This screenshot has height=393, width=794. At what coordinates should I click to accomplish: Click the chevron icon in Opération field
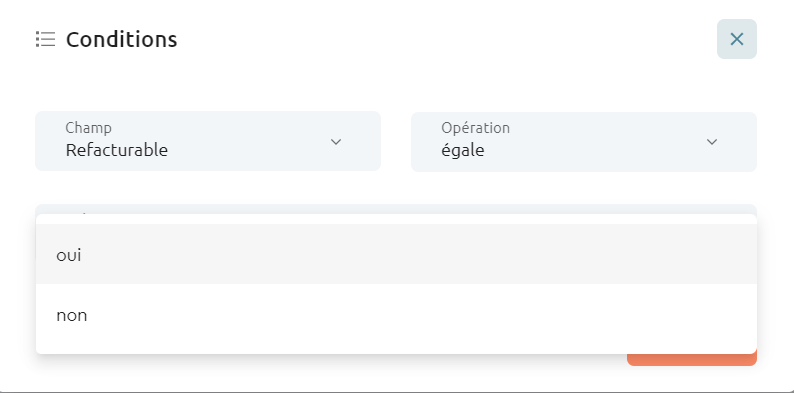pos(712,142)
